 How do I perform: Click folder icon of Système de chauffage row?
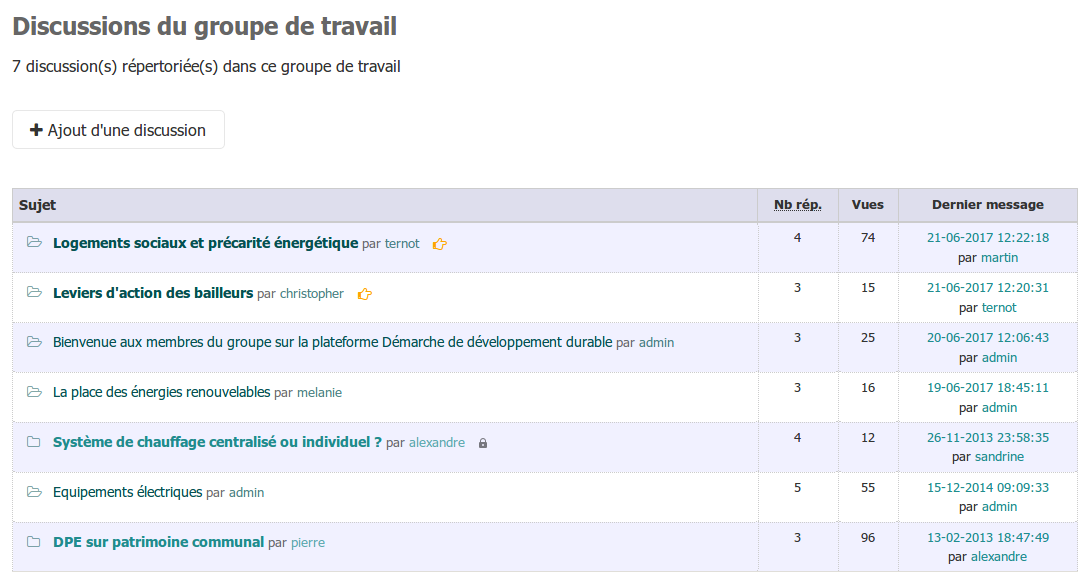tap(33, 442)
